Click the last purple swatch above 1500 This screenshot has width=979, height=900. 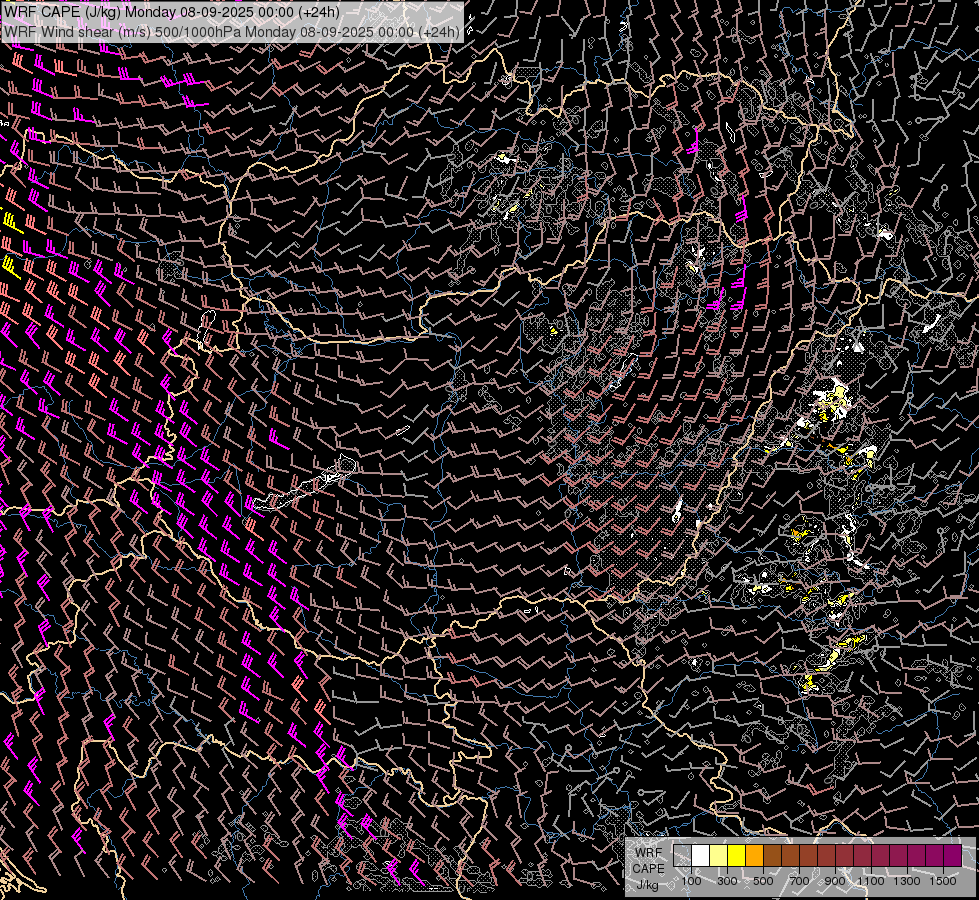953,856
